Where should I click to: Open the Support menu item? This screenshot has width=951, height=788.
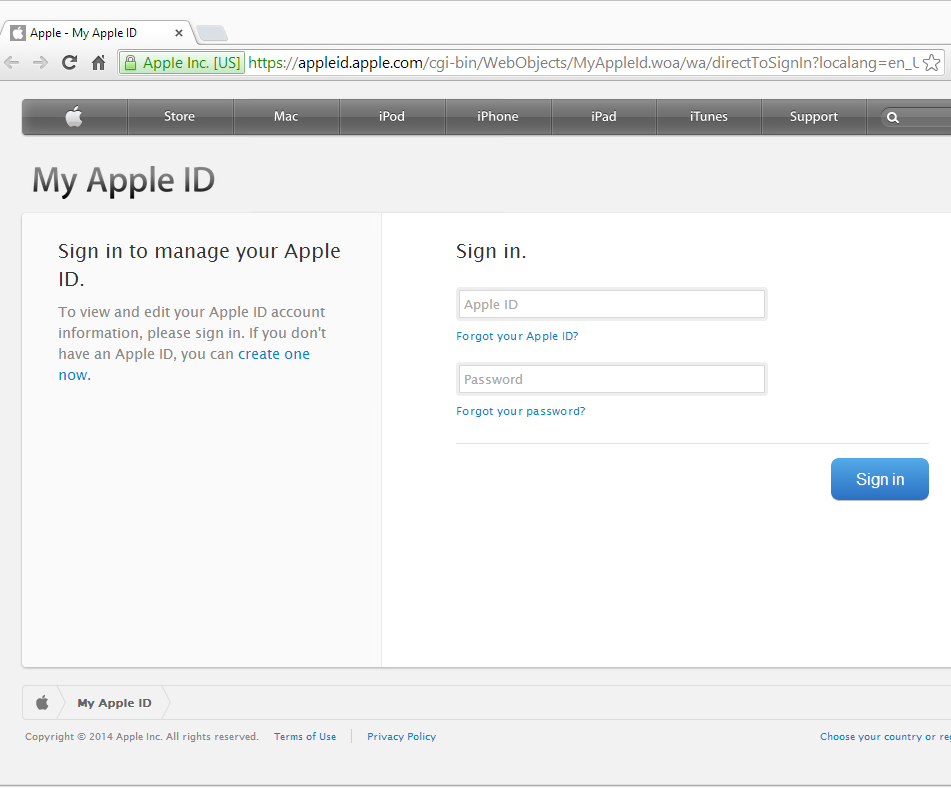point(814,116)
